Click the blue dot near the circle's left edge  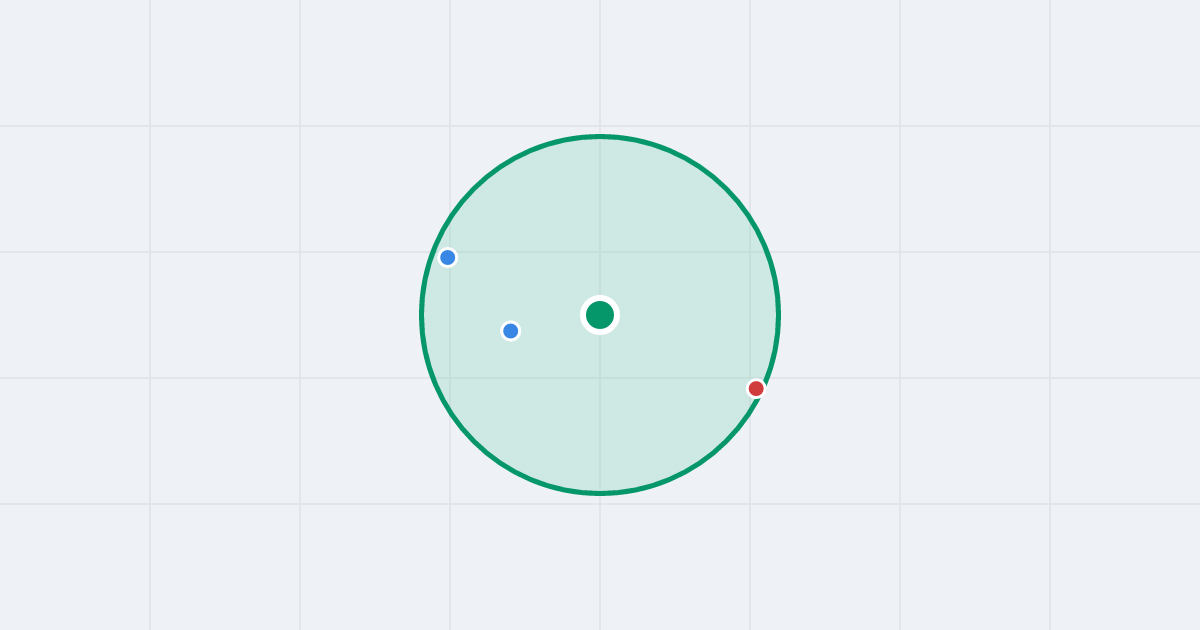click(x=448, y=257)
